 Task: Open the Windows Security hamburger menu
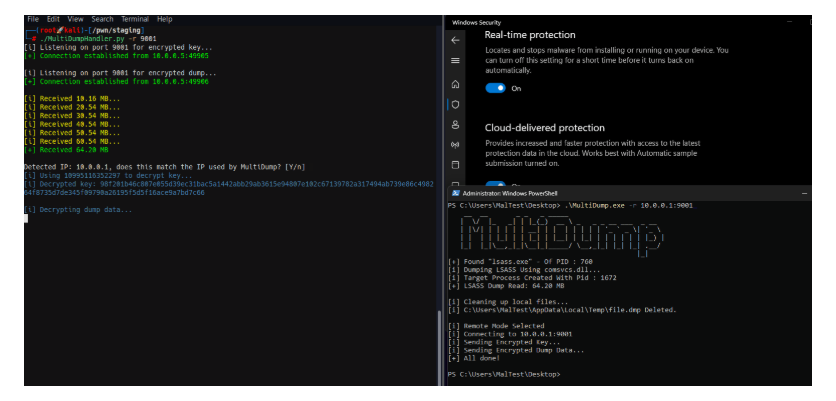pos(455,60)
